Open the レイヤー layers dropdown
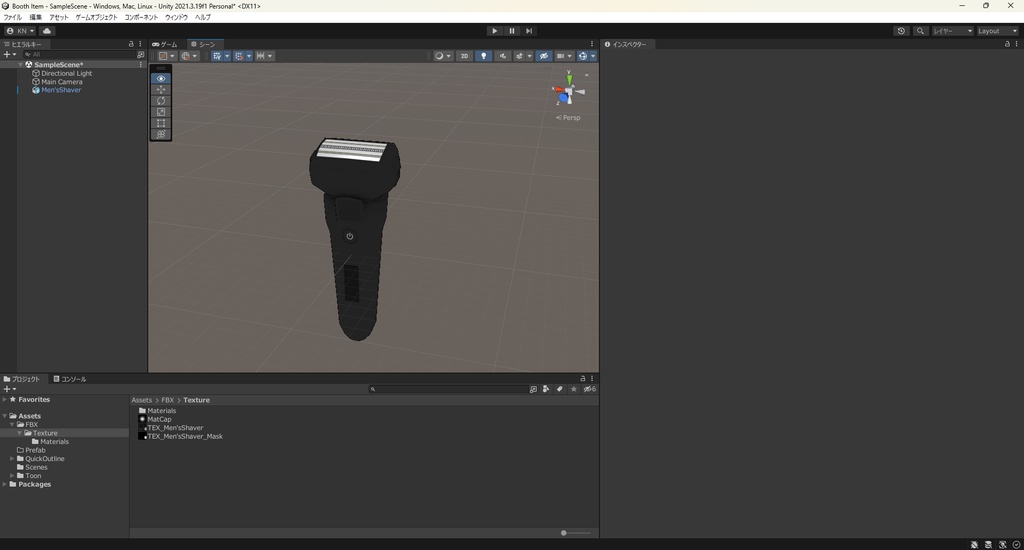The image size is (1024, 550). tap(952, 31)
